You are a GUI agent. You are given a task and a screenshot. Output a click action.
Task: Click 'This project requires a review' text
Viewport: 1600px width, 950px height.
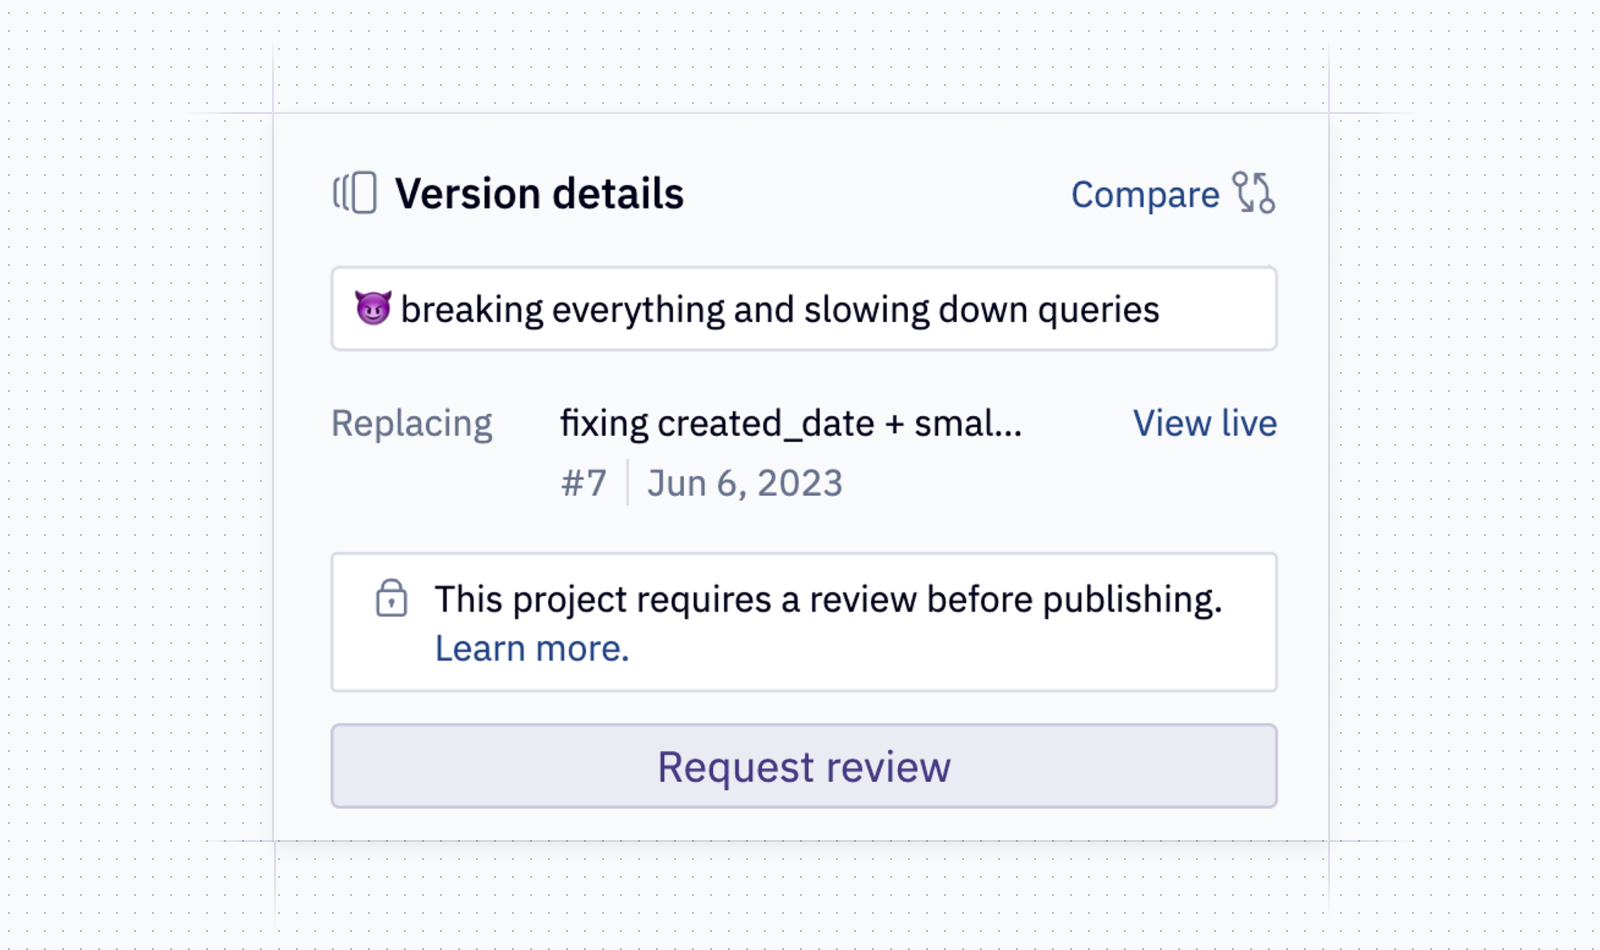coord(677,600)
